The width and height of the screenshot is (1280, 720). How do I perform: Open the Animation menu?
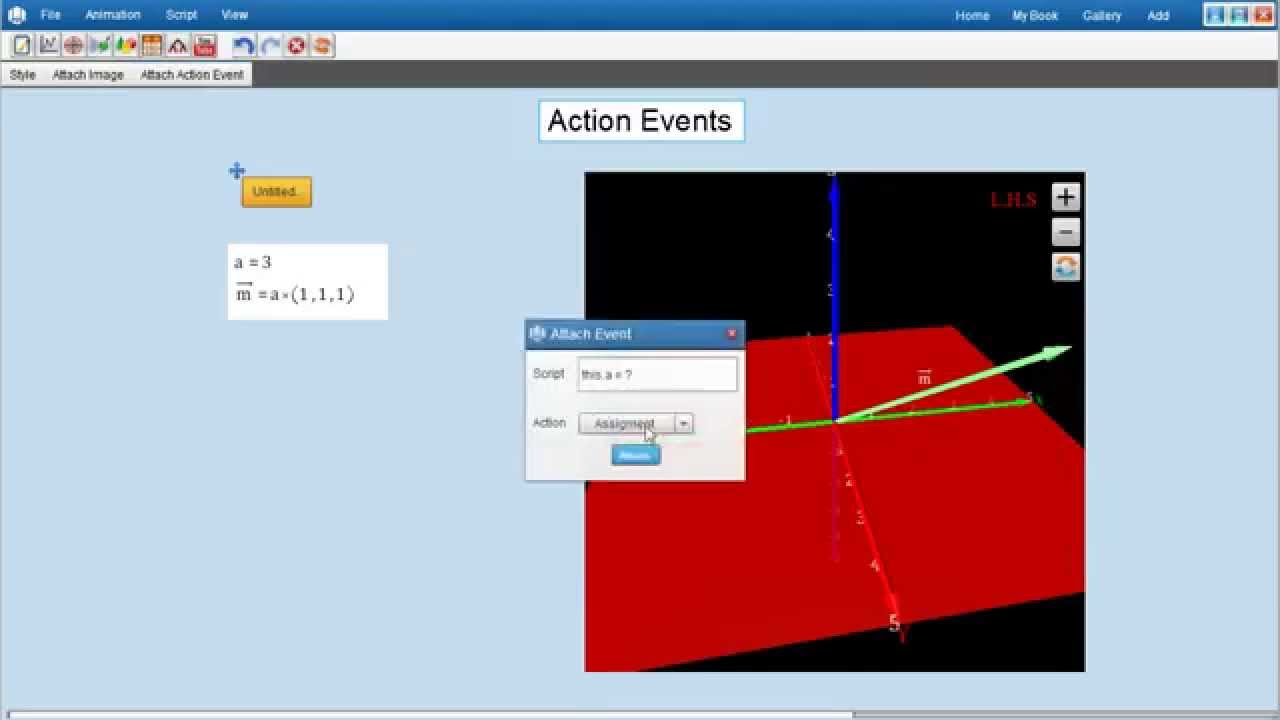pos(113,15)
